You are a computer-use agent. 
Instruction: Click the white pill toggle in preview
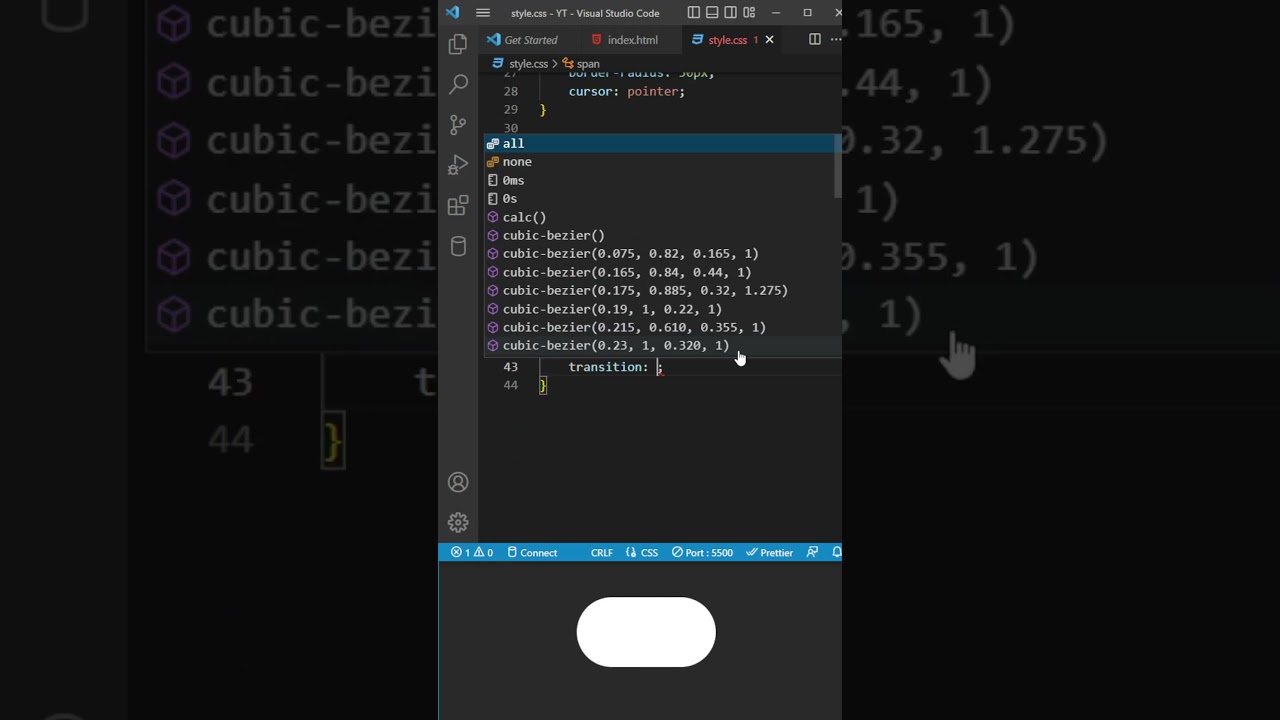coord(646,632)
